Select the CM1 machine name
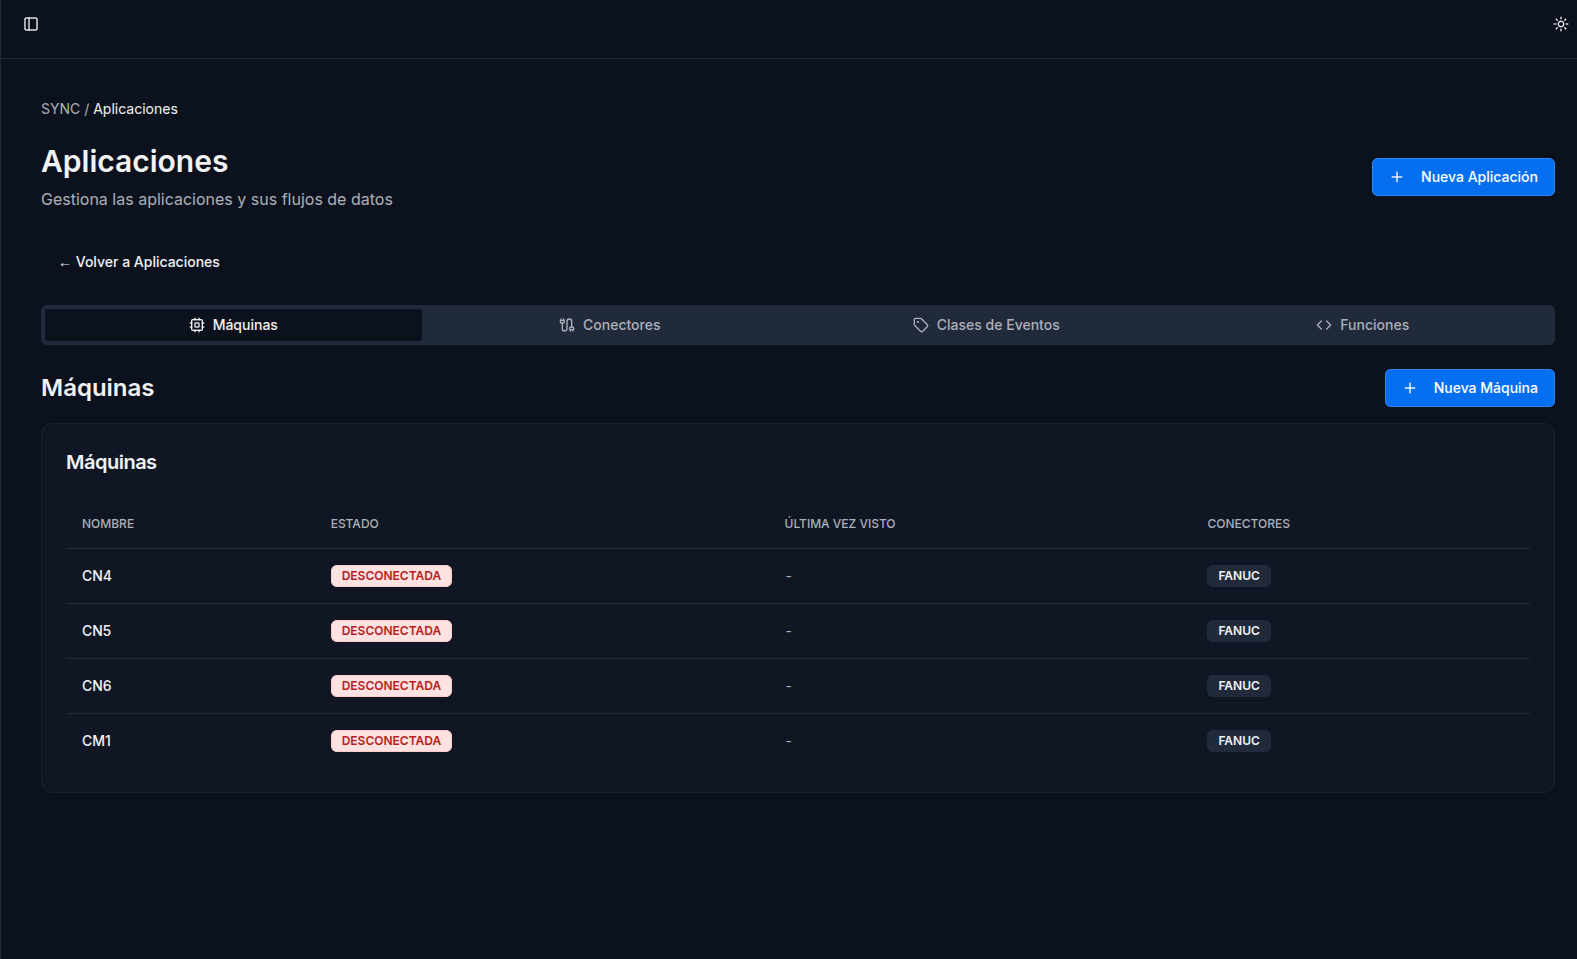This screenshot has width=1577, height=959. tap(97, 741)
